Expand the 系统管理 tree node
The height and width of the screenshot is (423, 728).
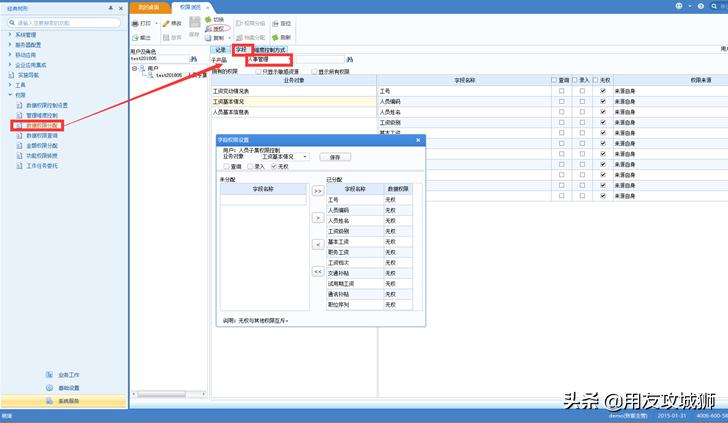tap(10, 35)
